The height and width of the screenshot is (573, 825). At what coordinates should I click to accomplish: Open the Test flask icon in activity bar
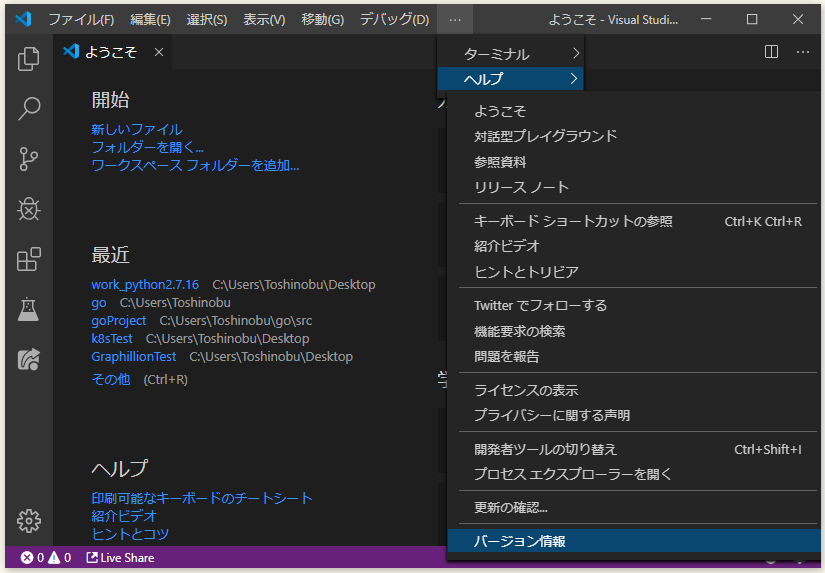tap(28, 309)
